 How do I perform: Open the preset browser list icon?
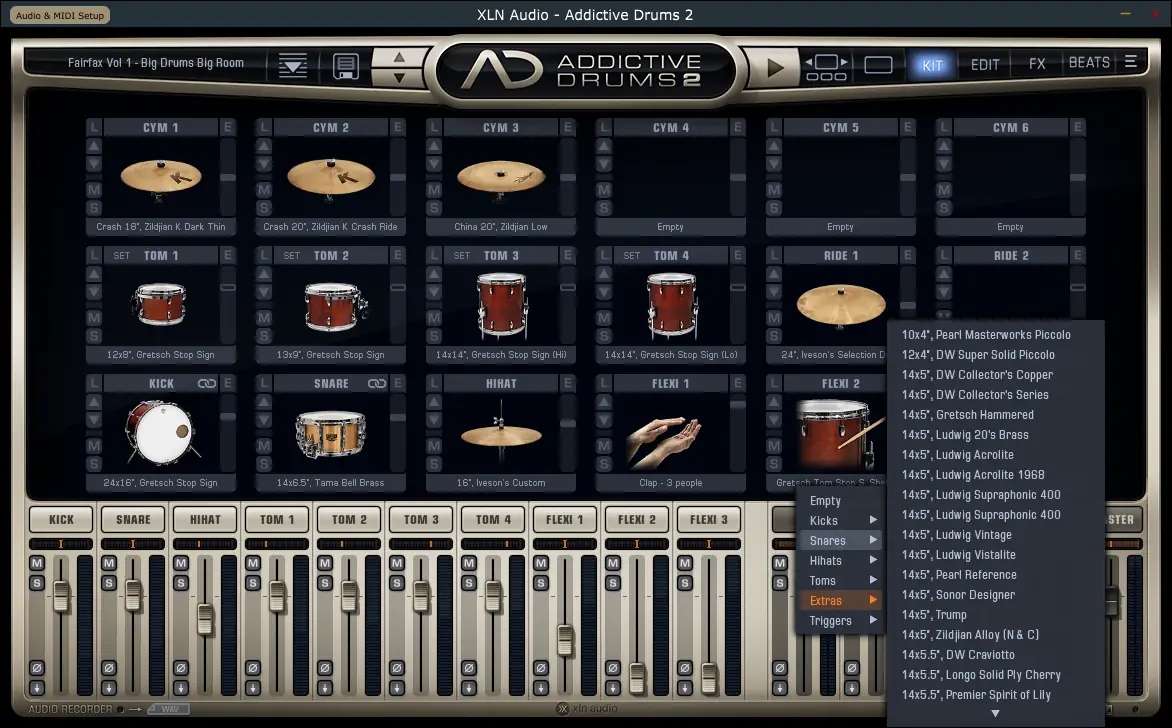click(292, 66)
